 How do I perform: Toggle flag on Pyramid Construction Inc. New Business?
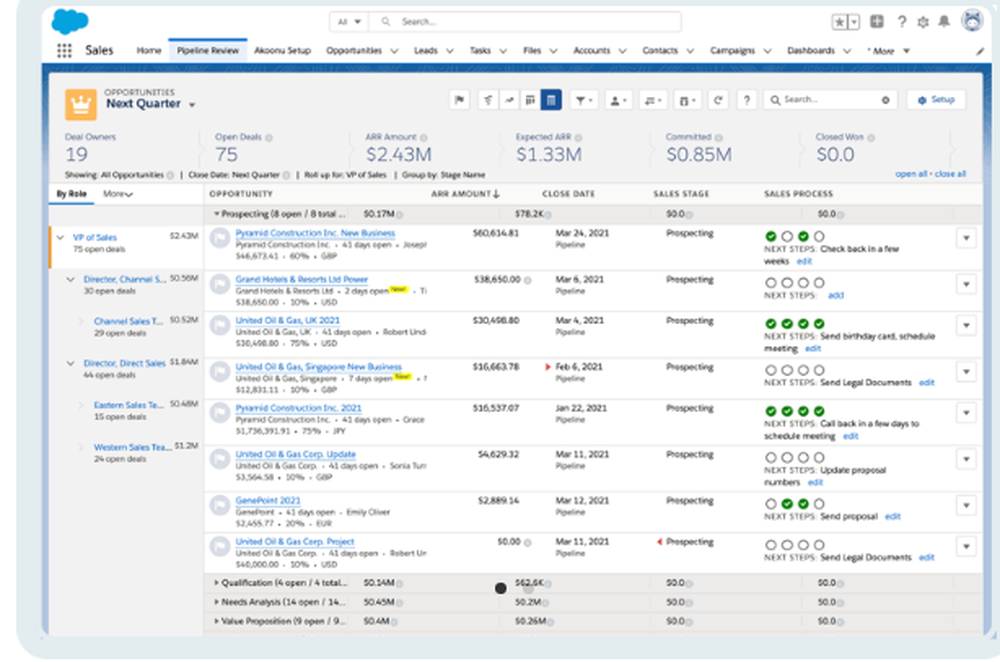(220, 239)
